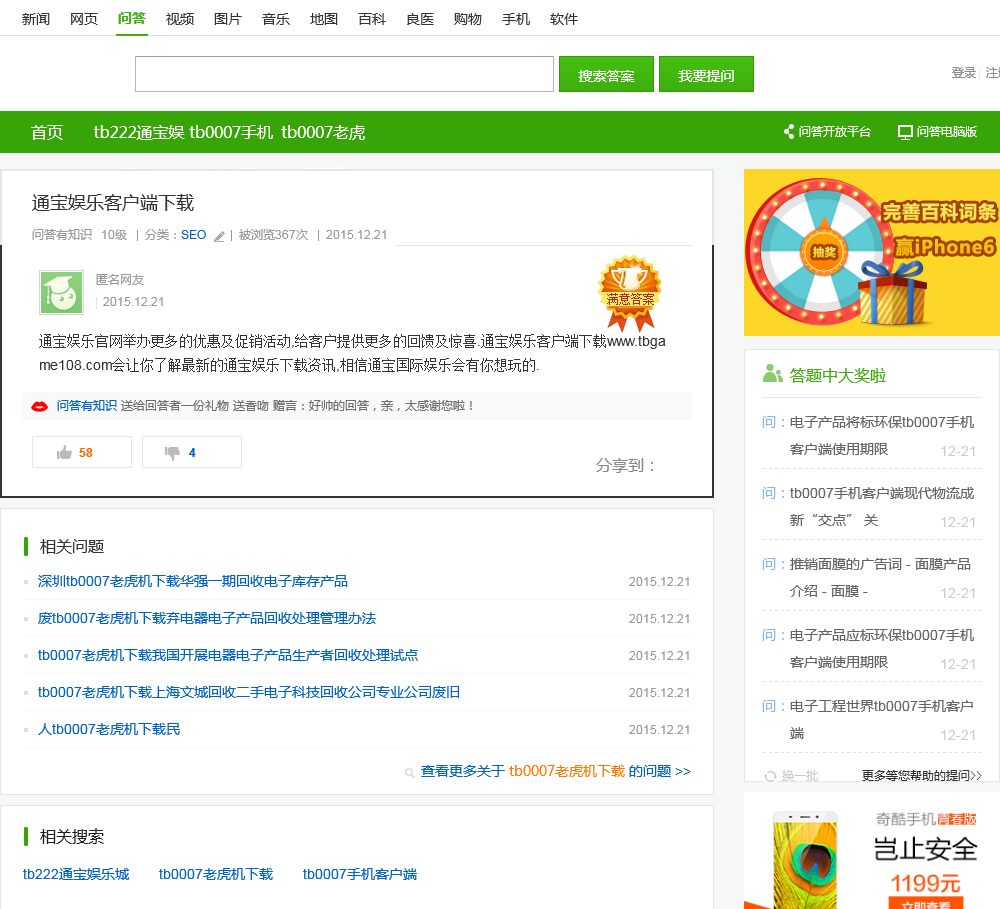Click the lottery wheel iPhone6 banner
Screen dimensions: 1000x909
tap(872, 253)
